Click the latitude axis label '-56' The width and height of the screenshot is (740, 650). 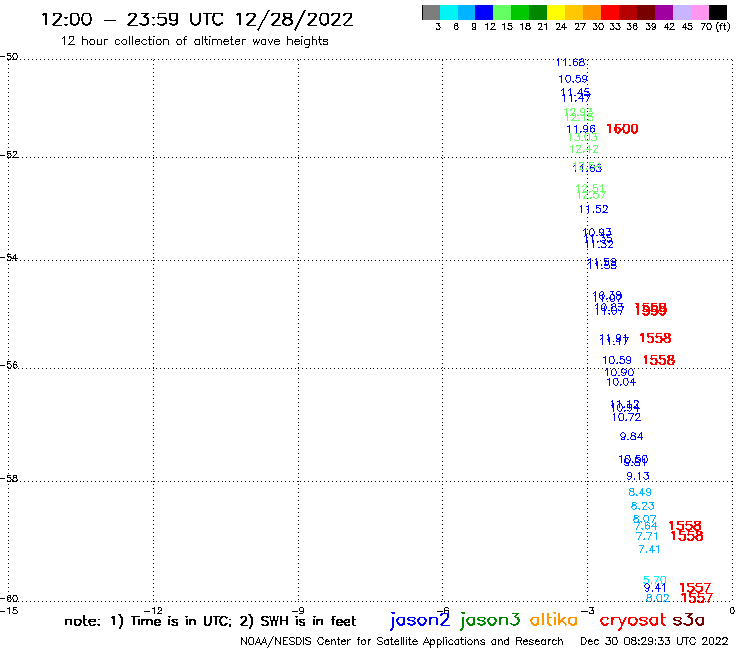coord(9,365)
